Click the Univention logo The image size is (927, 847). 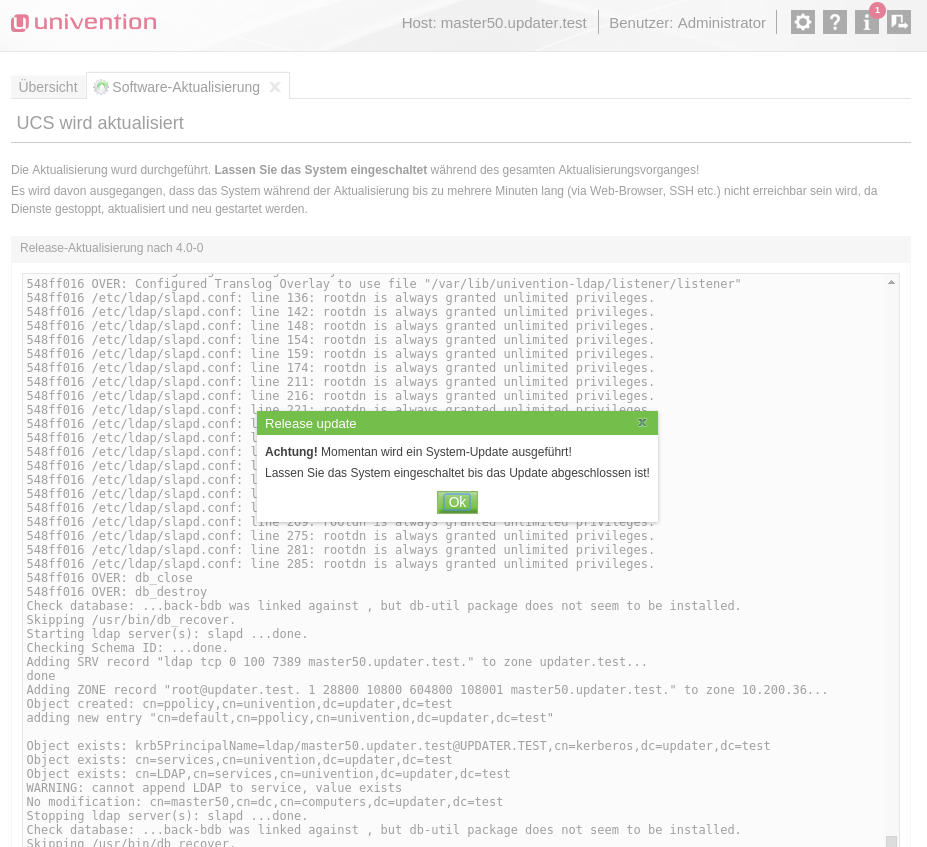84,22
